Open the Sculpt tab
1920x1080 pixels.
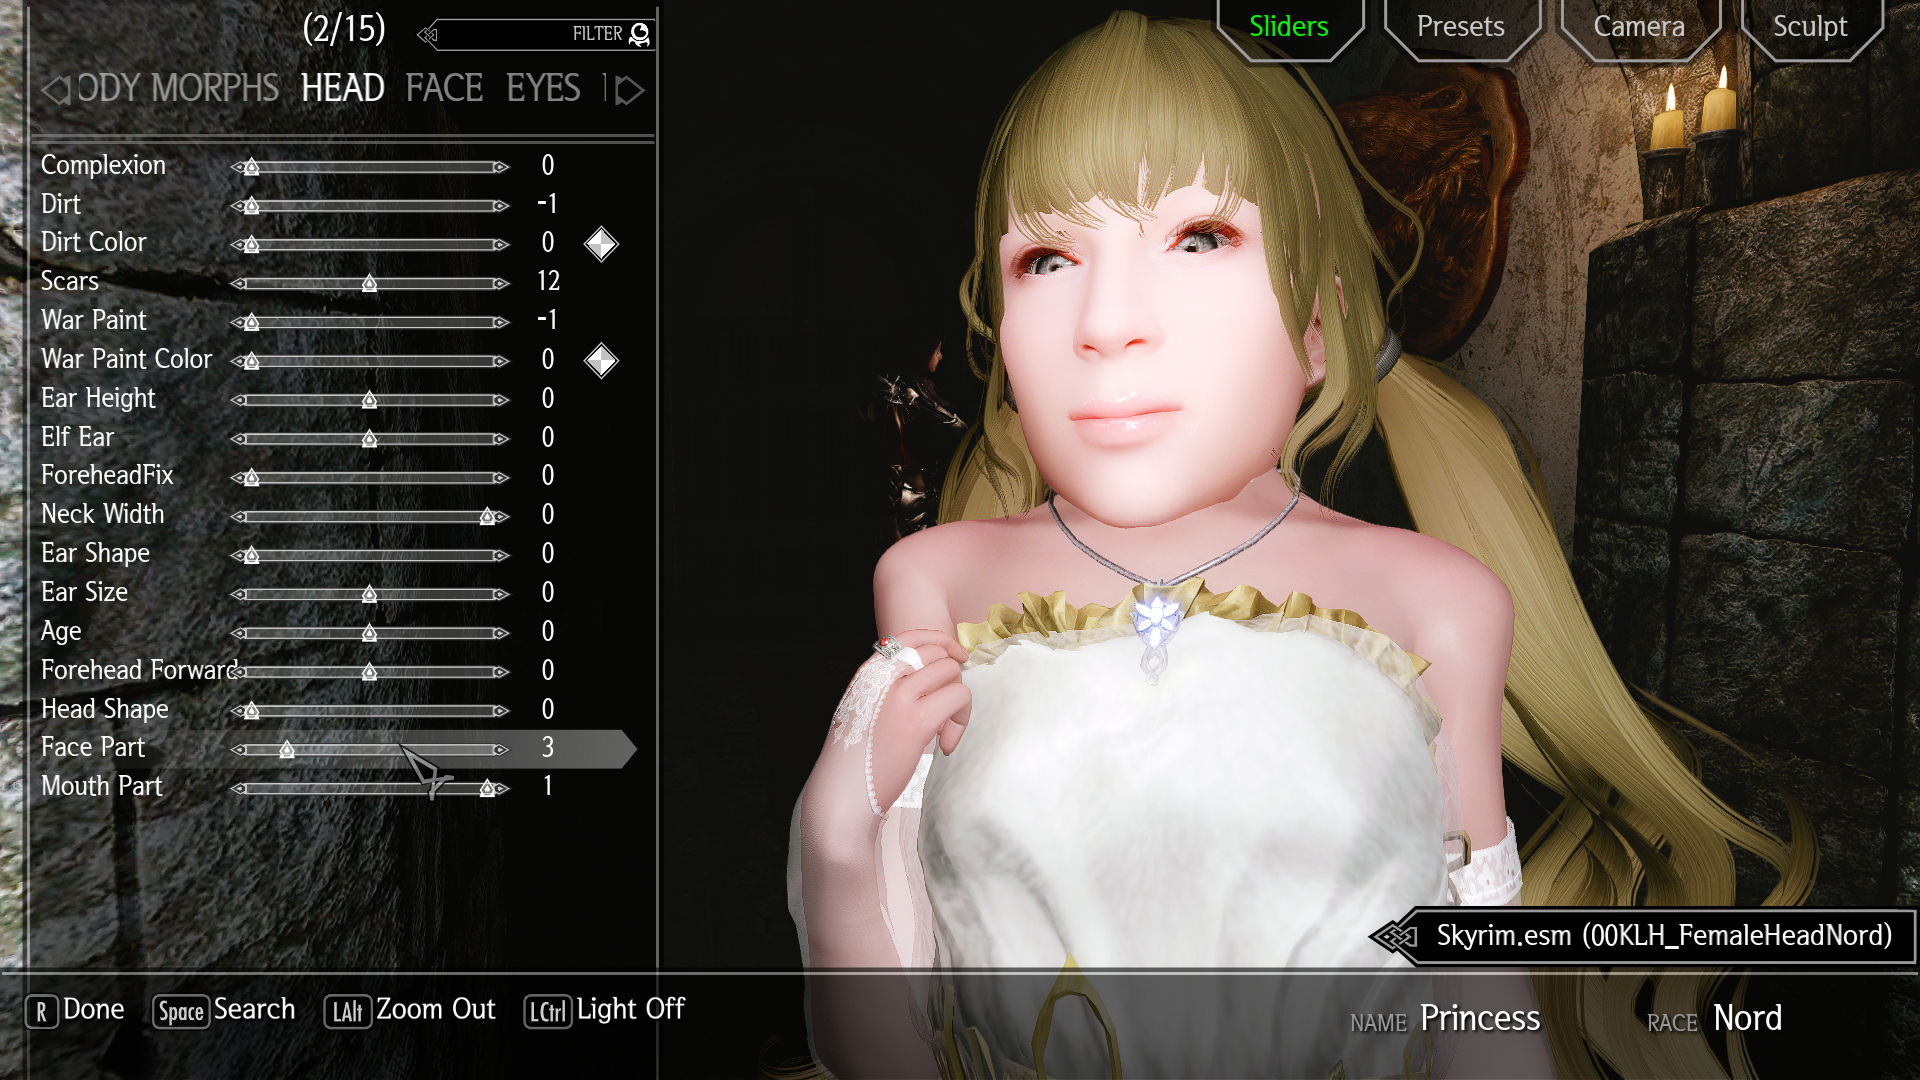pyautogui.click(x=1810, y=27)
